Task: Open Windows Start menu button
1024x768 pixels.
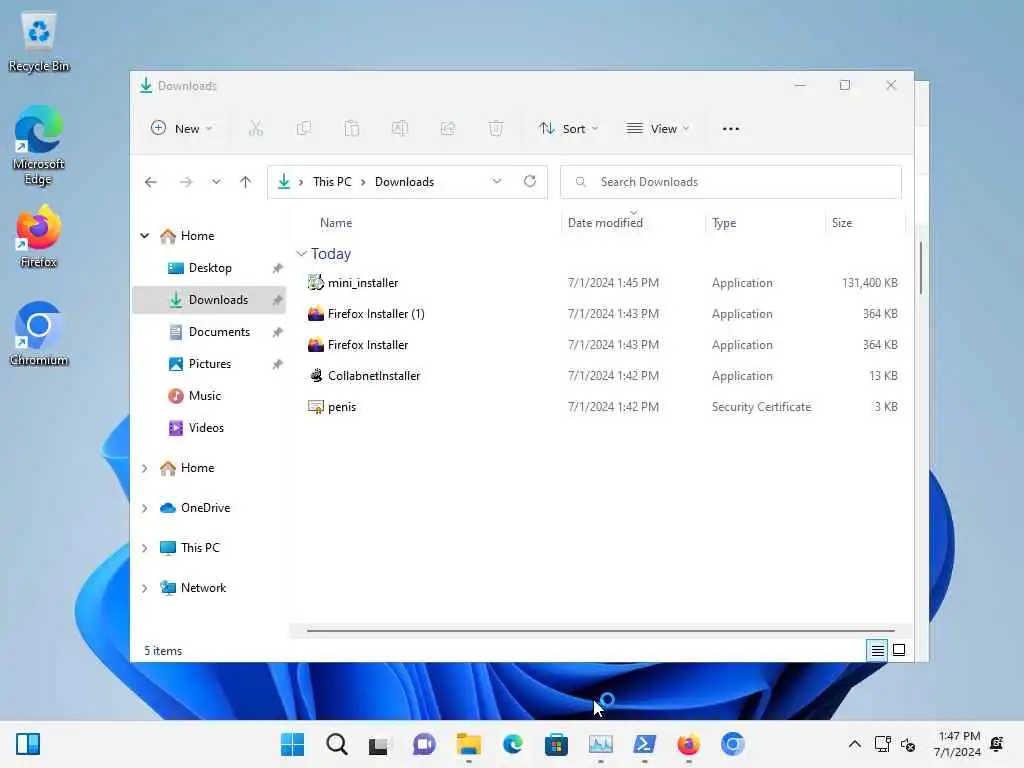Action: [292, 744]
